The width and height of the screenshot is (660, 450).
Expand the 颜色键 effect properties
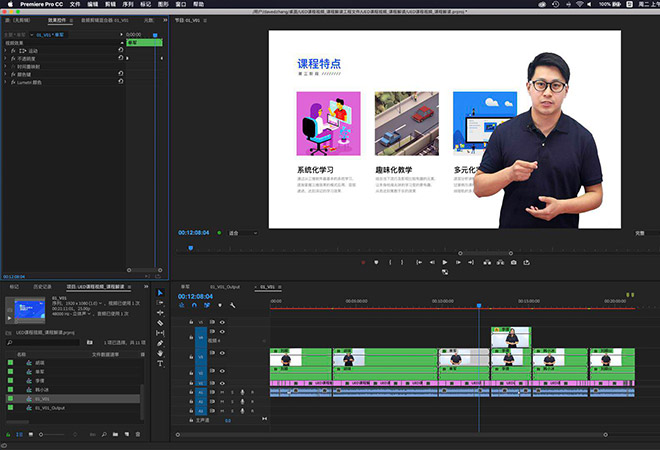click(x=6, y=74)
